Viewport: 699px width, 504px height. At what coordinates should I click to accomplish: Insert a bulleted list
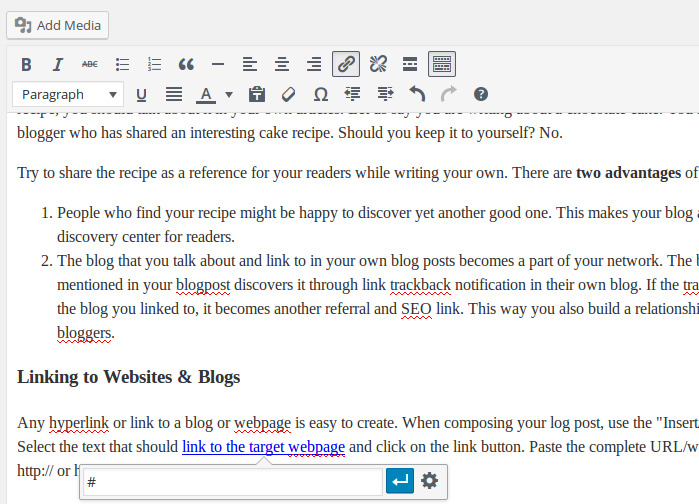pyautogui.click(x=122, y=64)
